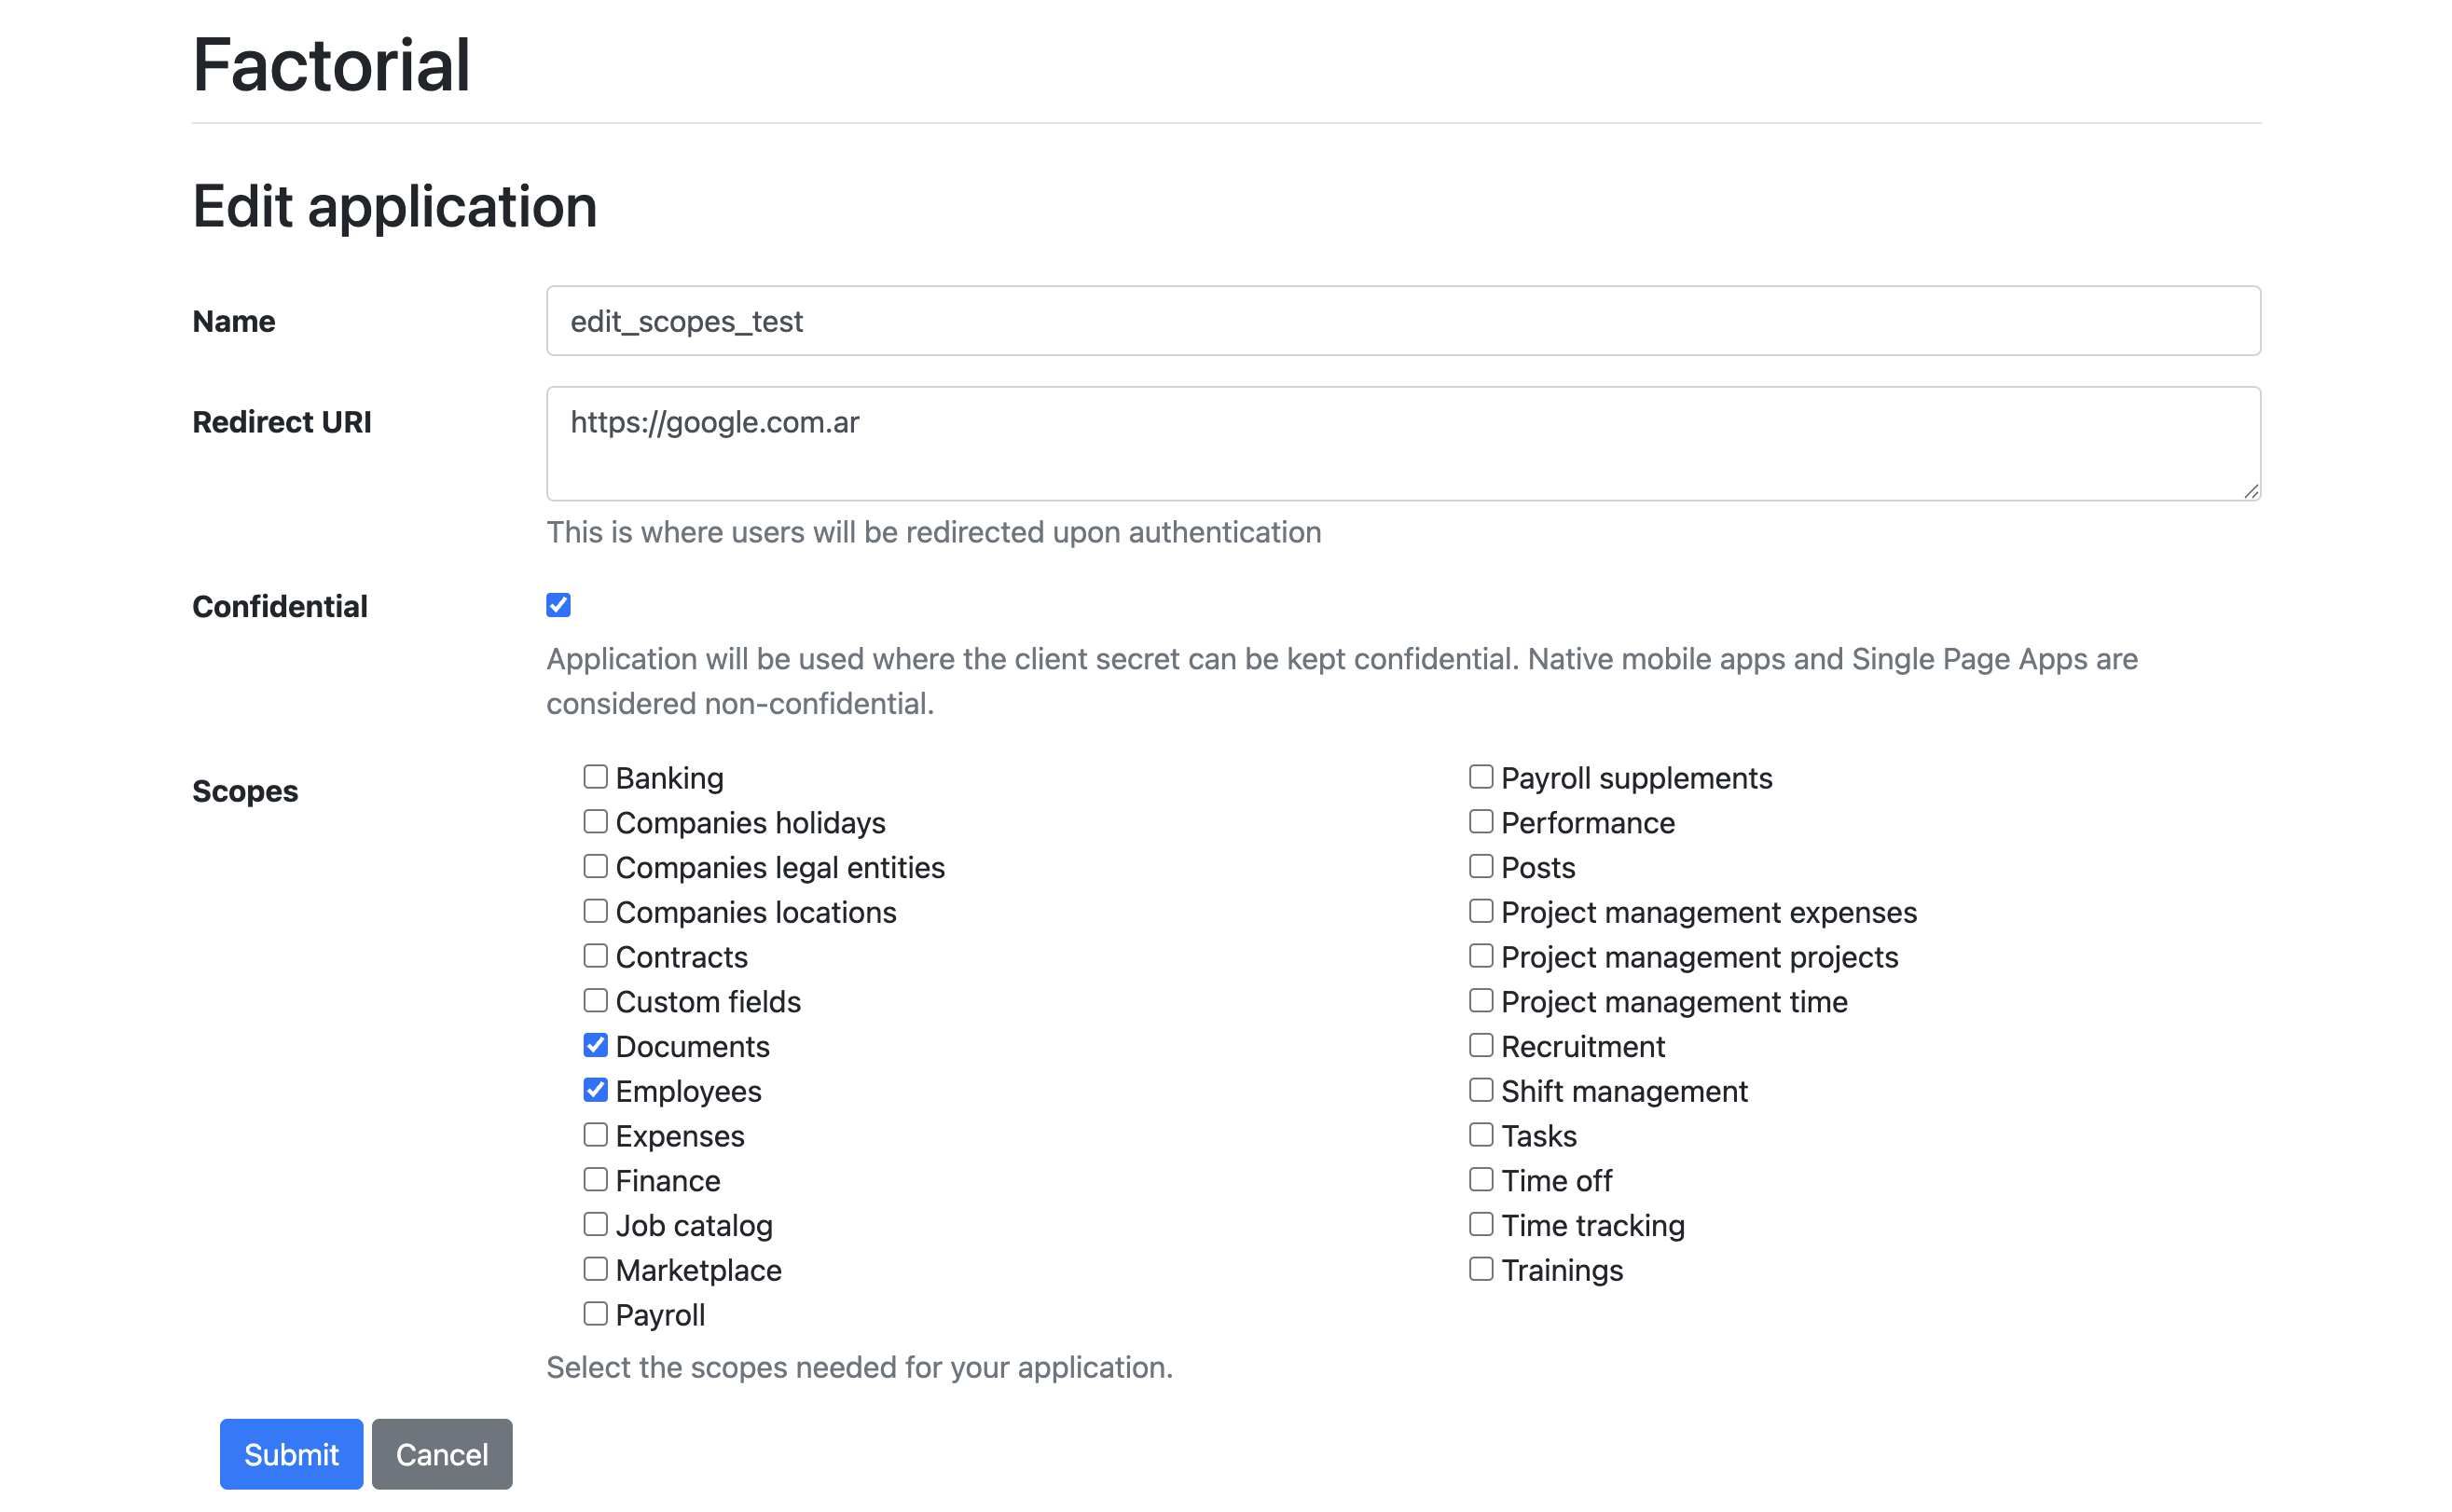The height and width of the screenshot is (1512, 2452).
Task: Click the Redirect URI text area
Action: [x=1402, y=444]
